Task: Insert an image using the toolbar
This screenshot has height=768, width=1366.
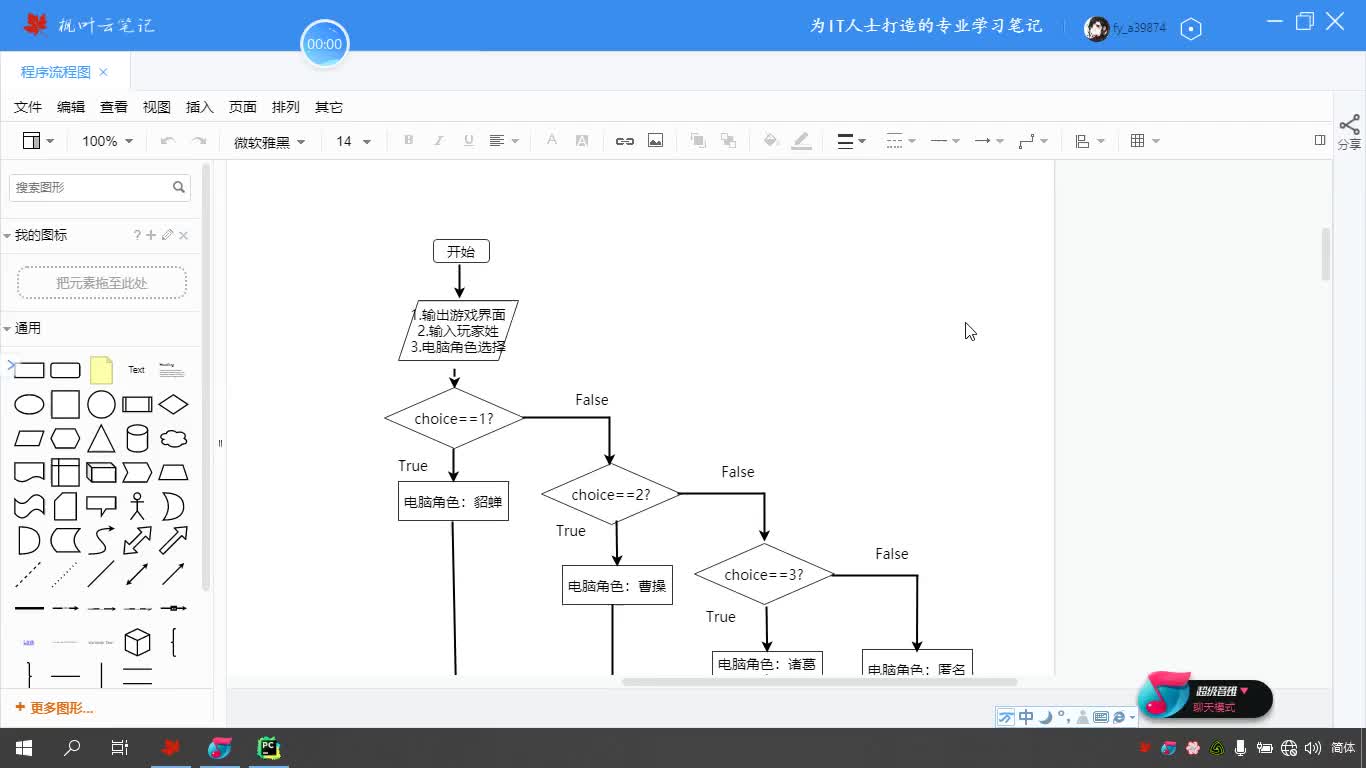Action: coord(655,141)
